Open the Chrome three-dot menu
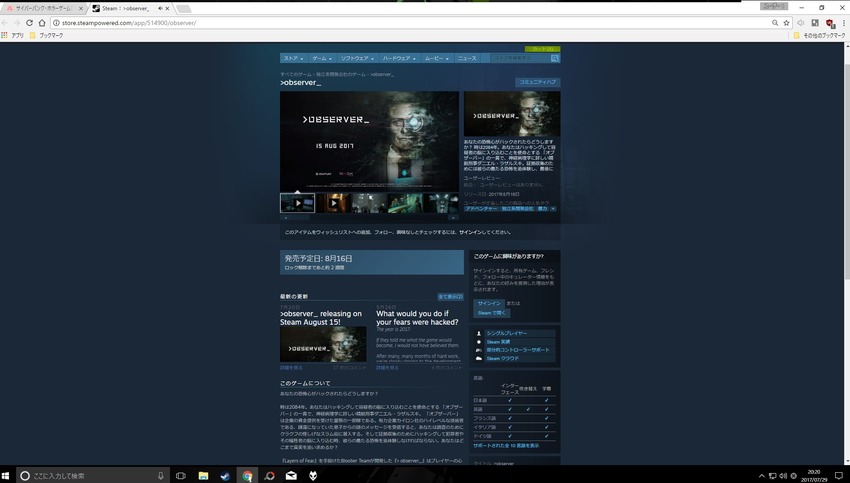The image size is (850, 483). [843, 23]
